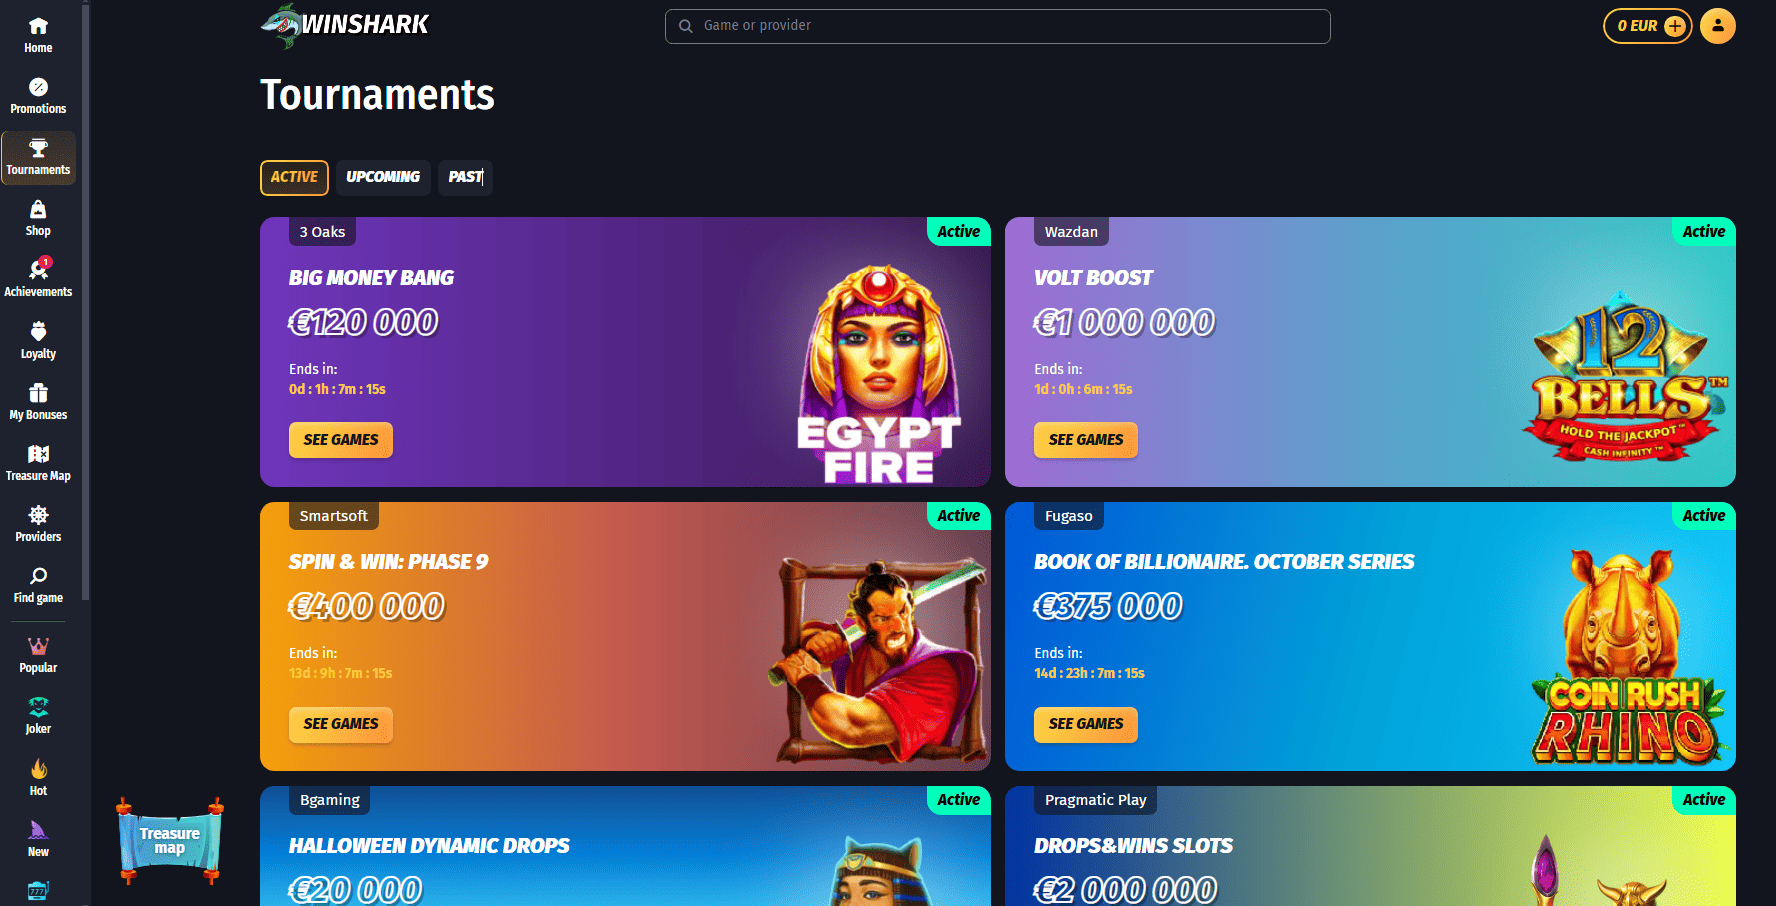Focus the Game or provider search field
1776x906 pixels.
[x=997, y=26]
